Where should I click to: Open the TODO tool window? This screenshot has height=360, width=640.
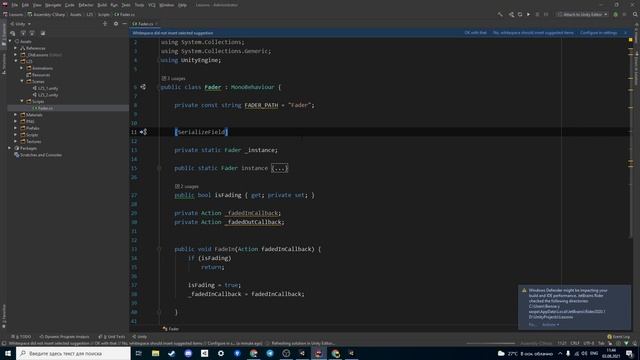pyautogui.click(x=22, y=337)
